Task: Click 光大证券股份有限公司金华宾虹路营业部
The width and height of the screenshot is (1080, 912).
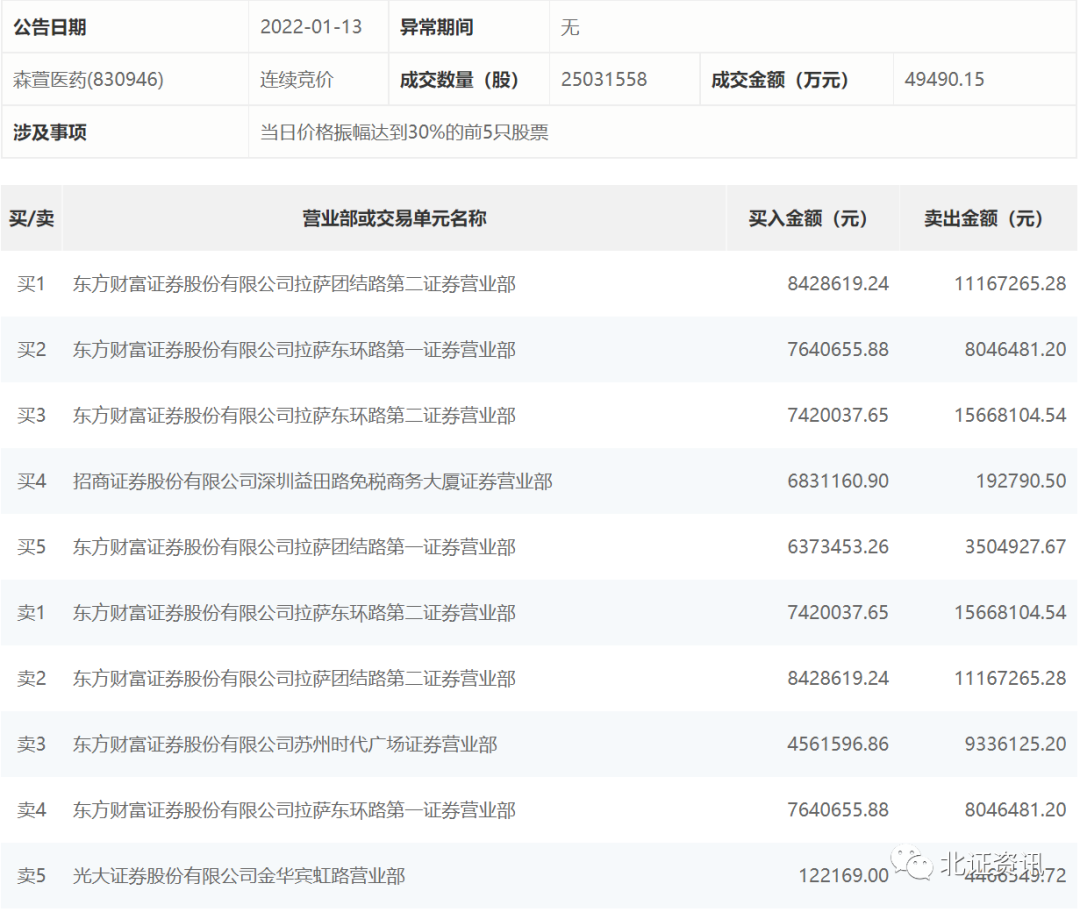Action: [x=239, y=875]
